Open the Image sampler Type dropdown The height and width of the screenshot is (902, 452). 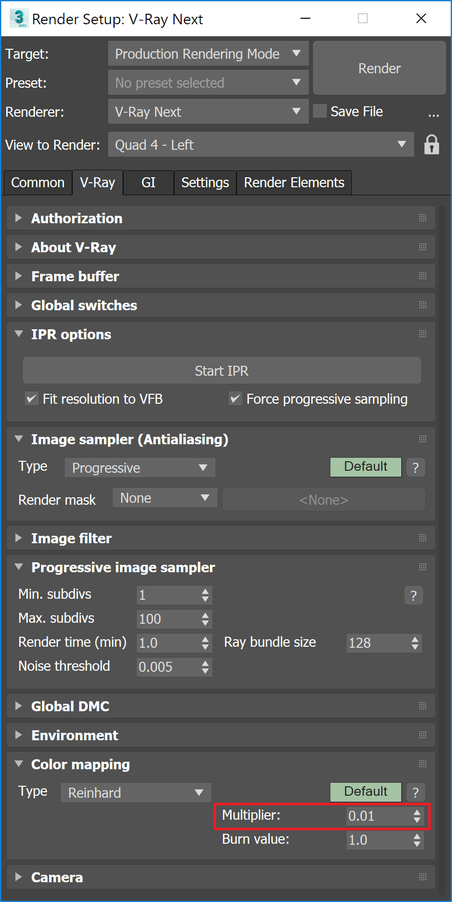tap(140, 468)
